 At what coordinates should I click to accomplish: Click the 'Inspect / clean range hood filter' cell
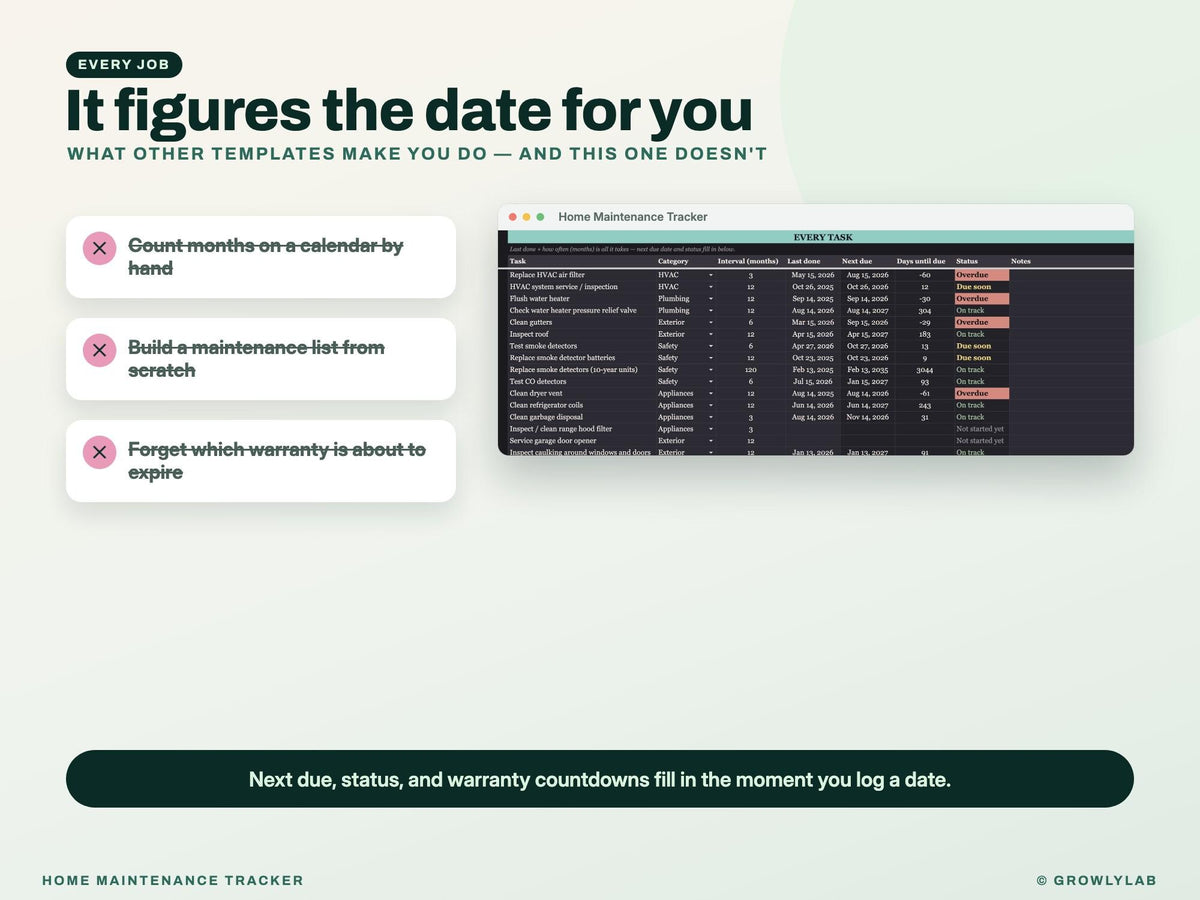click(x=581, y=429)
